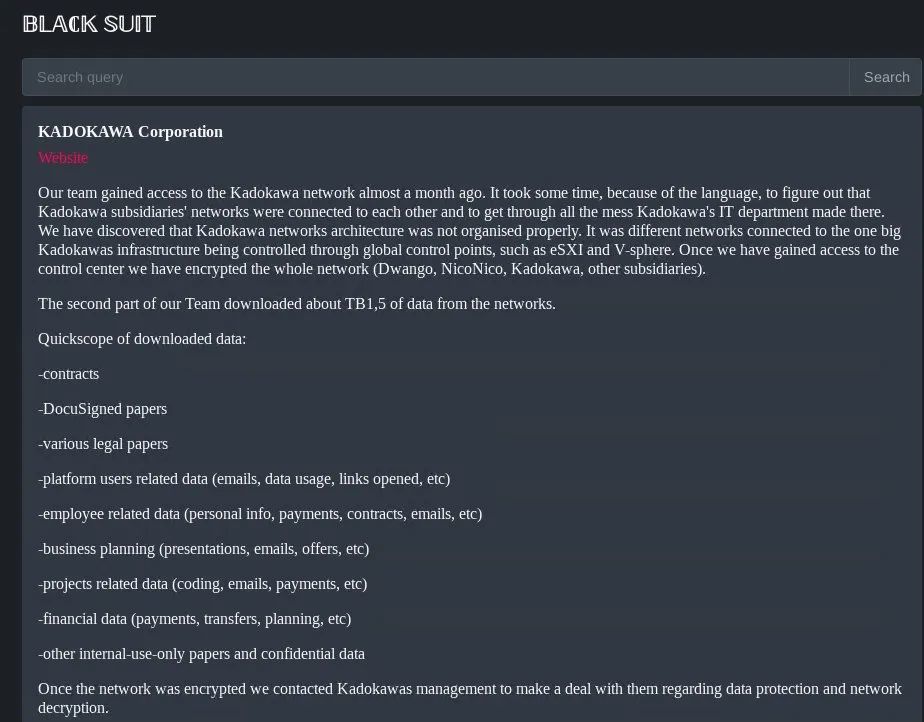
Task: Click the word "NicoNico" in the first paragraph
Action: click(471, 269)
